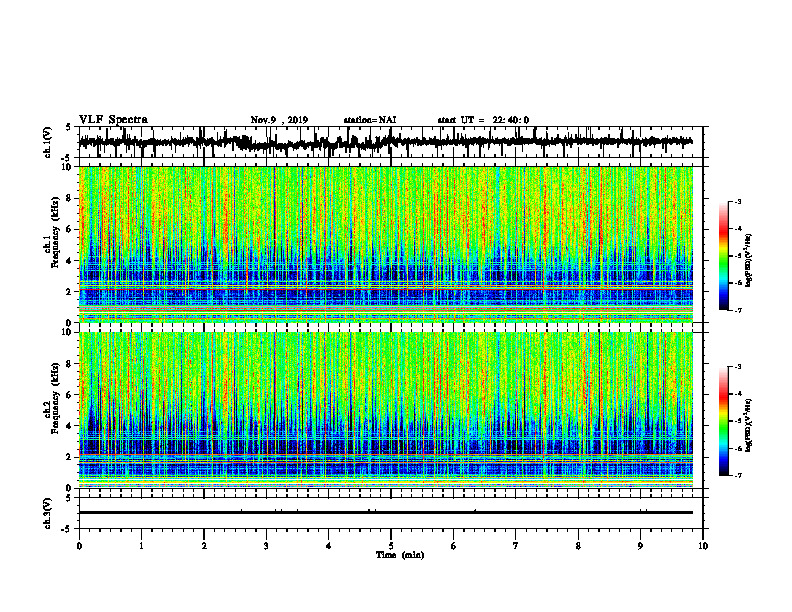The image size is (792, 612).
Task: Click the ch.2 spectrogram color scale bar
Action: tap(723, 421)
